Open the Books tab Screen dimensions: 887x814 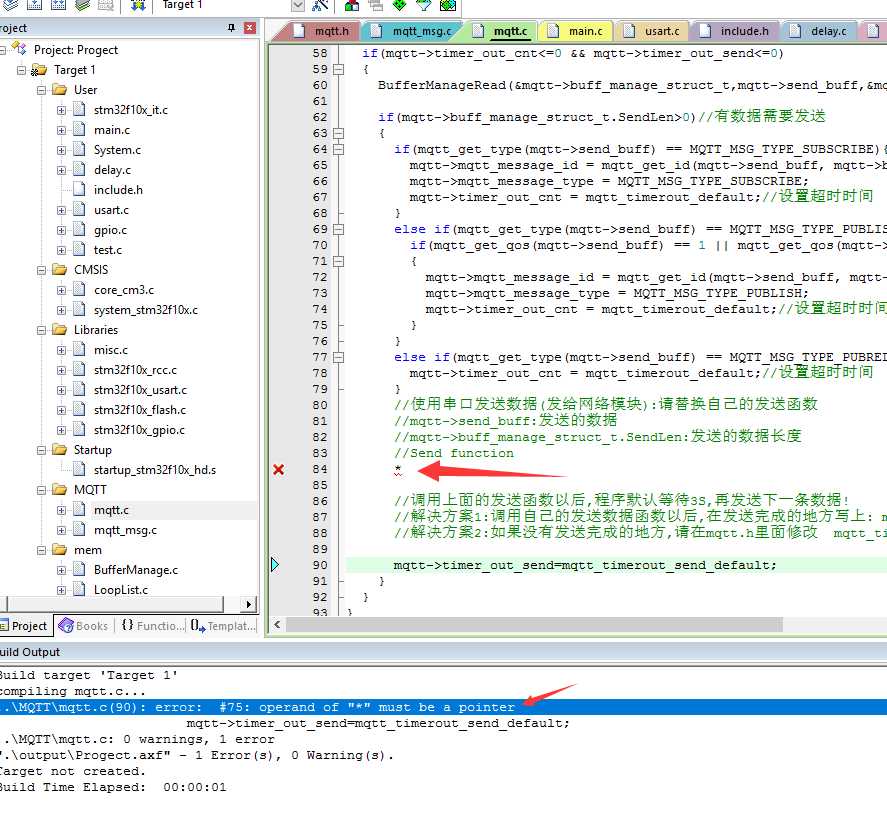click(x=84, y=626)
